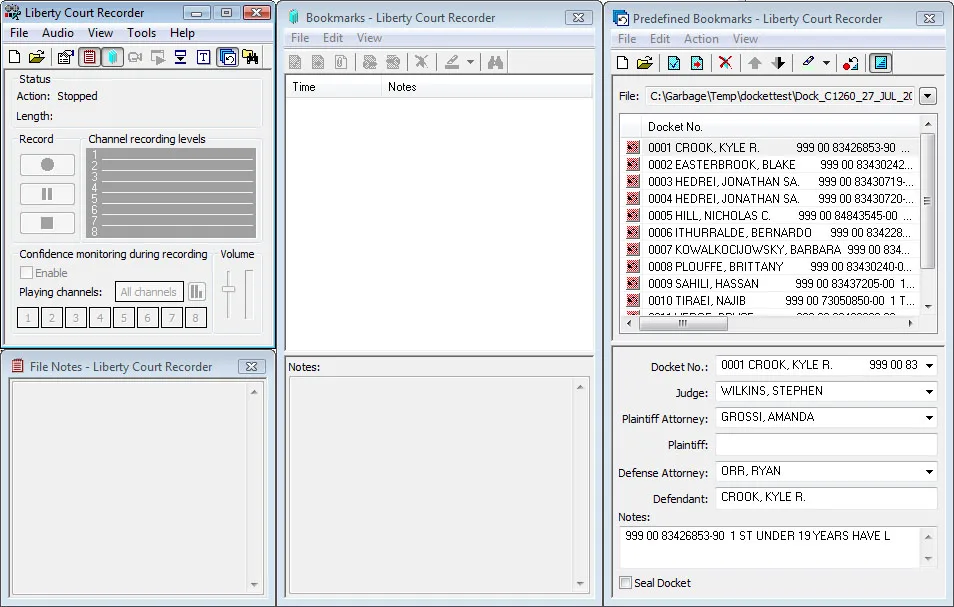Viewport: 954px width, 607px height.
Task: Click the docket list horizontal scrollbar thumb
Action: pyautogui.click(x=683, y=324)
